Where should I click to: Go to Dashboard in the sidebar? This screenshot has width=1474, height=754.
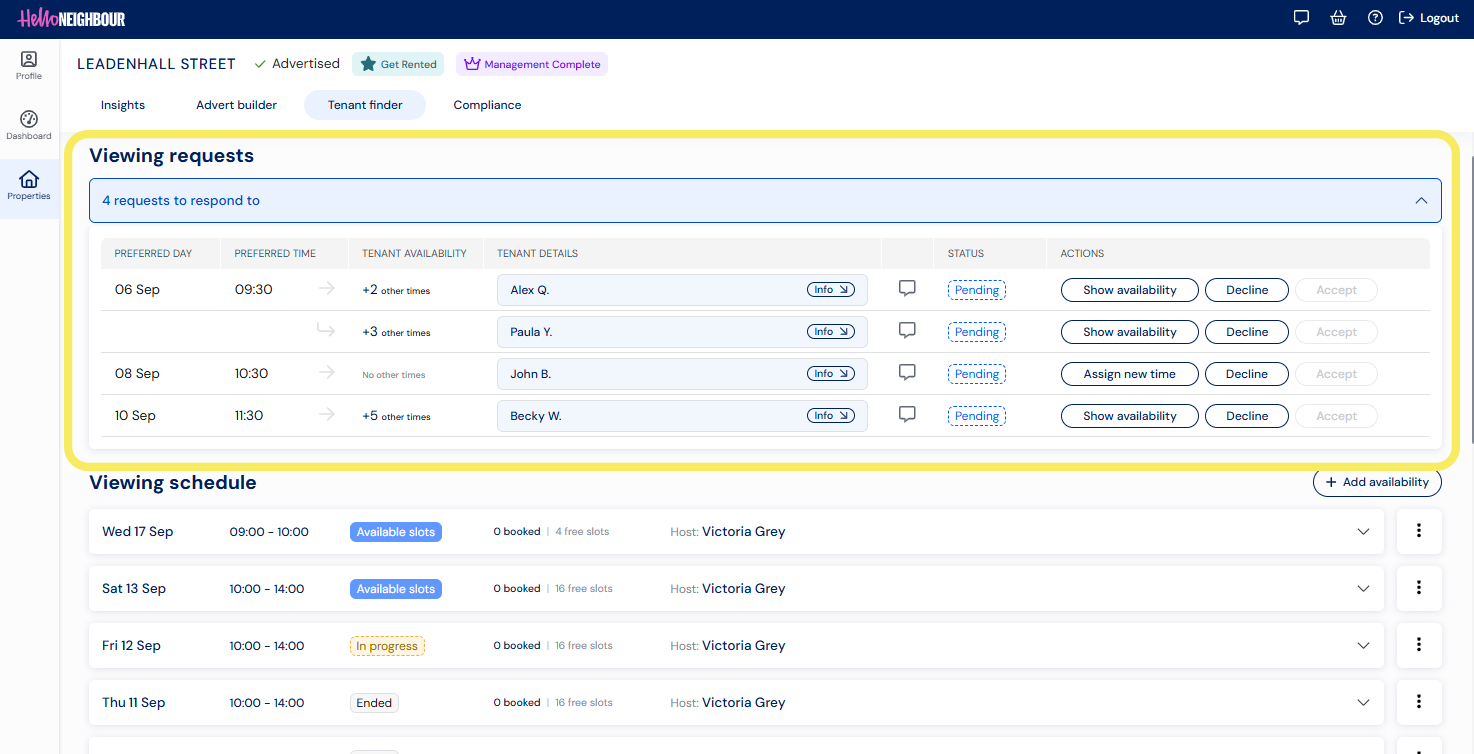pyautogui.click(x=29, y=126)
